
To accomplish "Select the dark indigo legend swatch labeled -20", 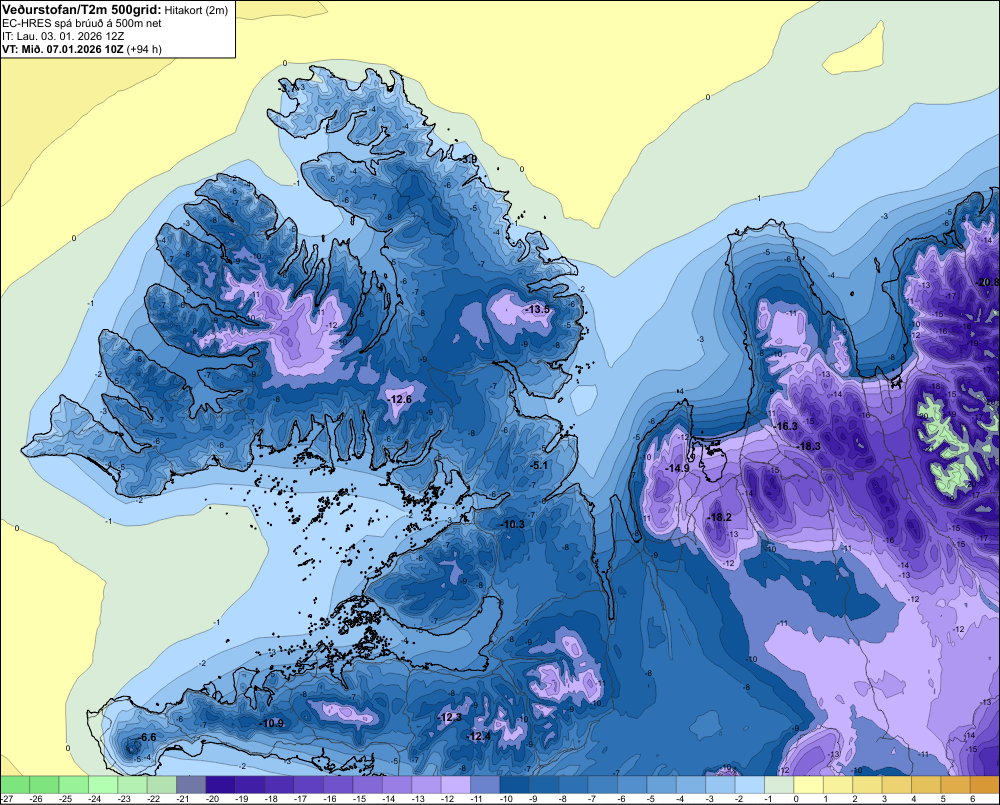I will pos(220,785).
